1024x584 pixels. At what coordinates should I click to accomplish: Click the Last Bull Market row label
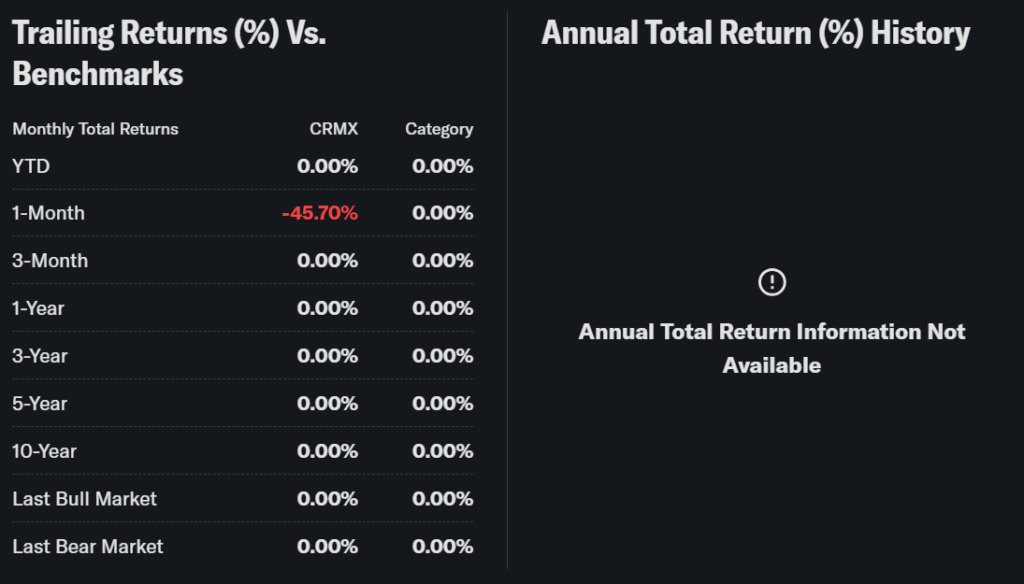(84, 498)
